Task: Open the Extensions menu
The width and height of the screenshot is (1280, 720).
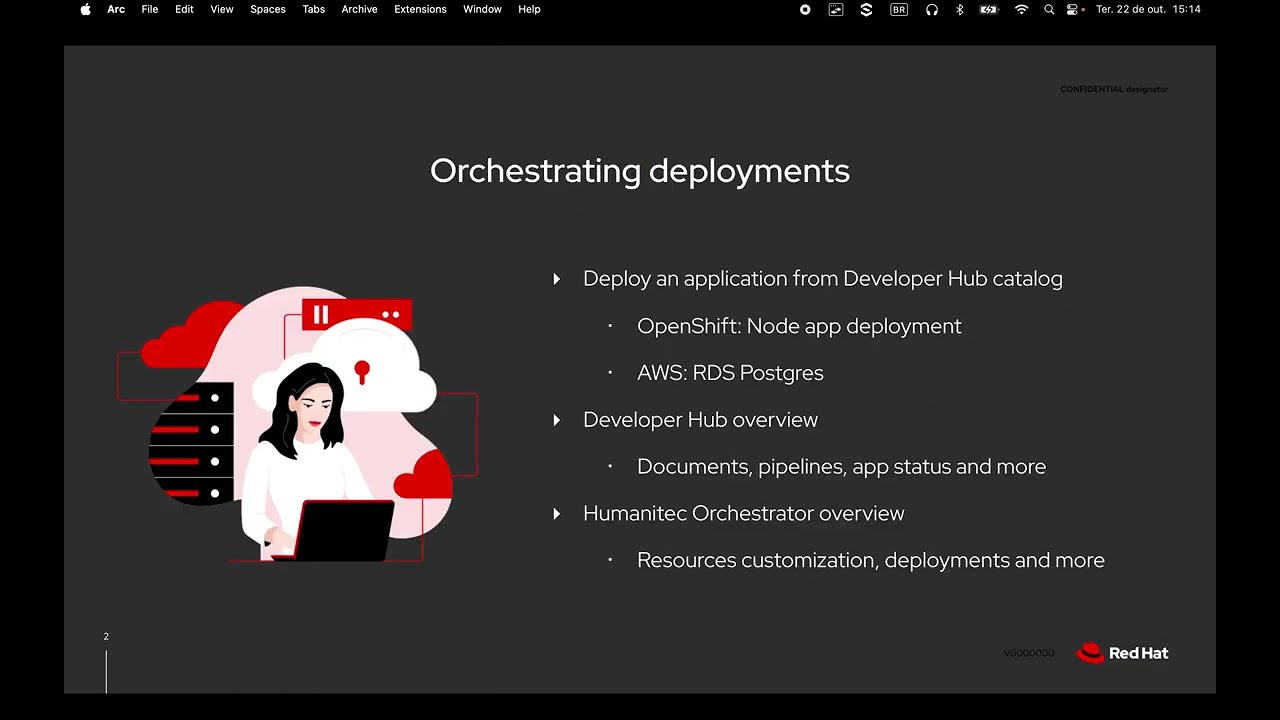Action: 420,9
